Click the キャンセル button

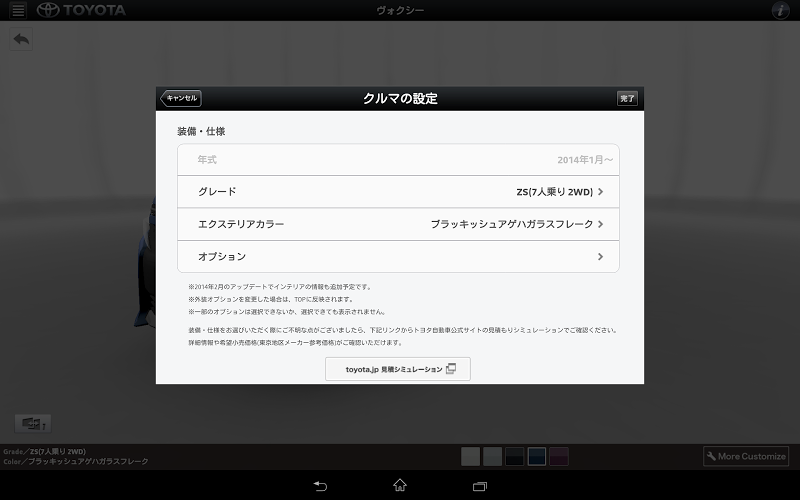[x=181, y=98]
